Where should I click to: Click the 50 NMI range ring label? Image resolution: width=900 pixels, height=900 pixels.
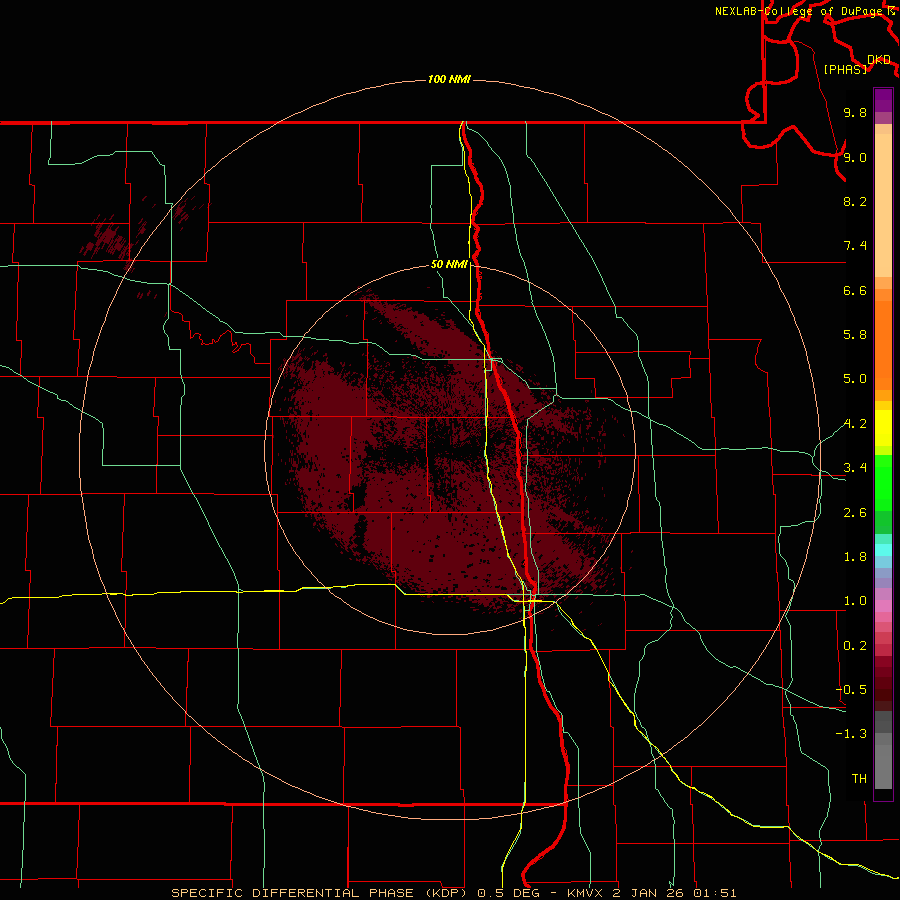449,264
